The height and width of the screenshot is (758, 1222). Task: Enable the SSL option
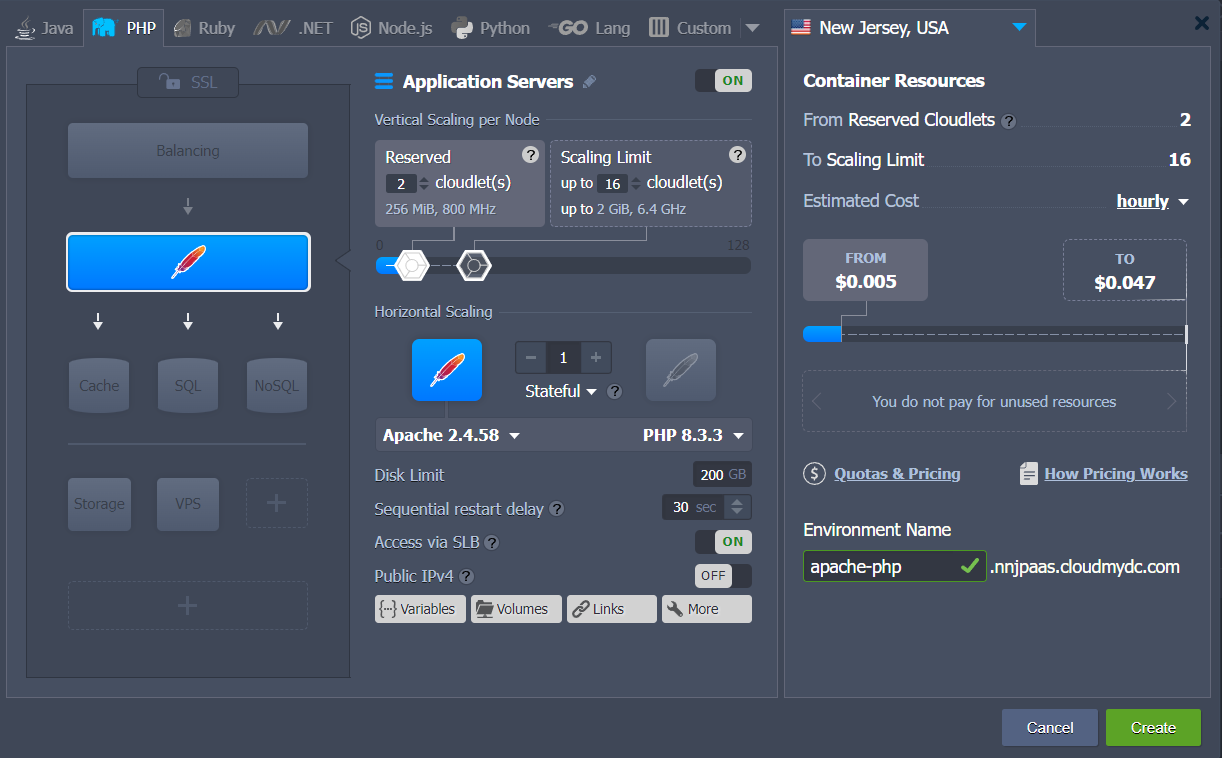point(188,82)
